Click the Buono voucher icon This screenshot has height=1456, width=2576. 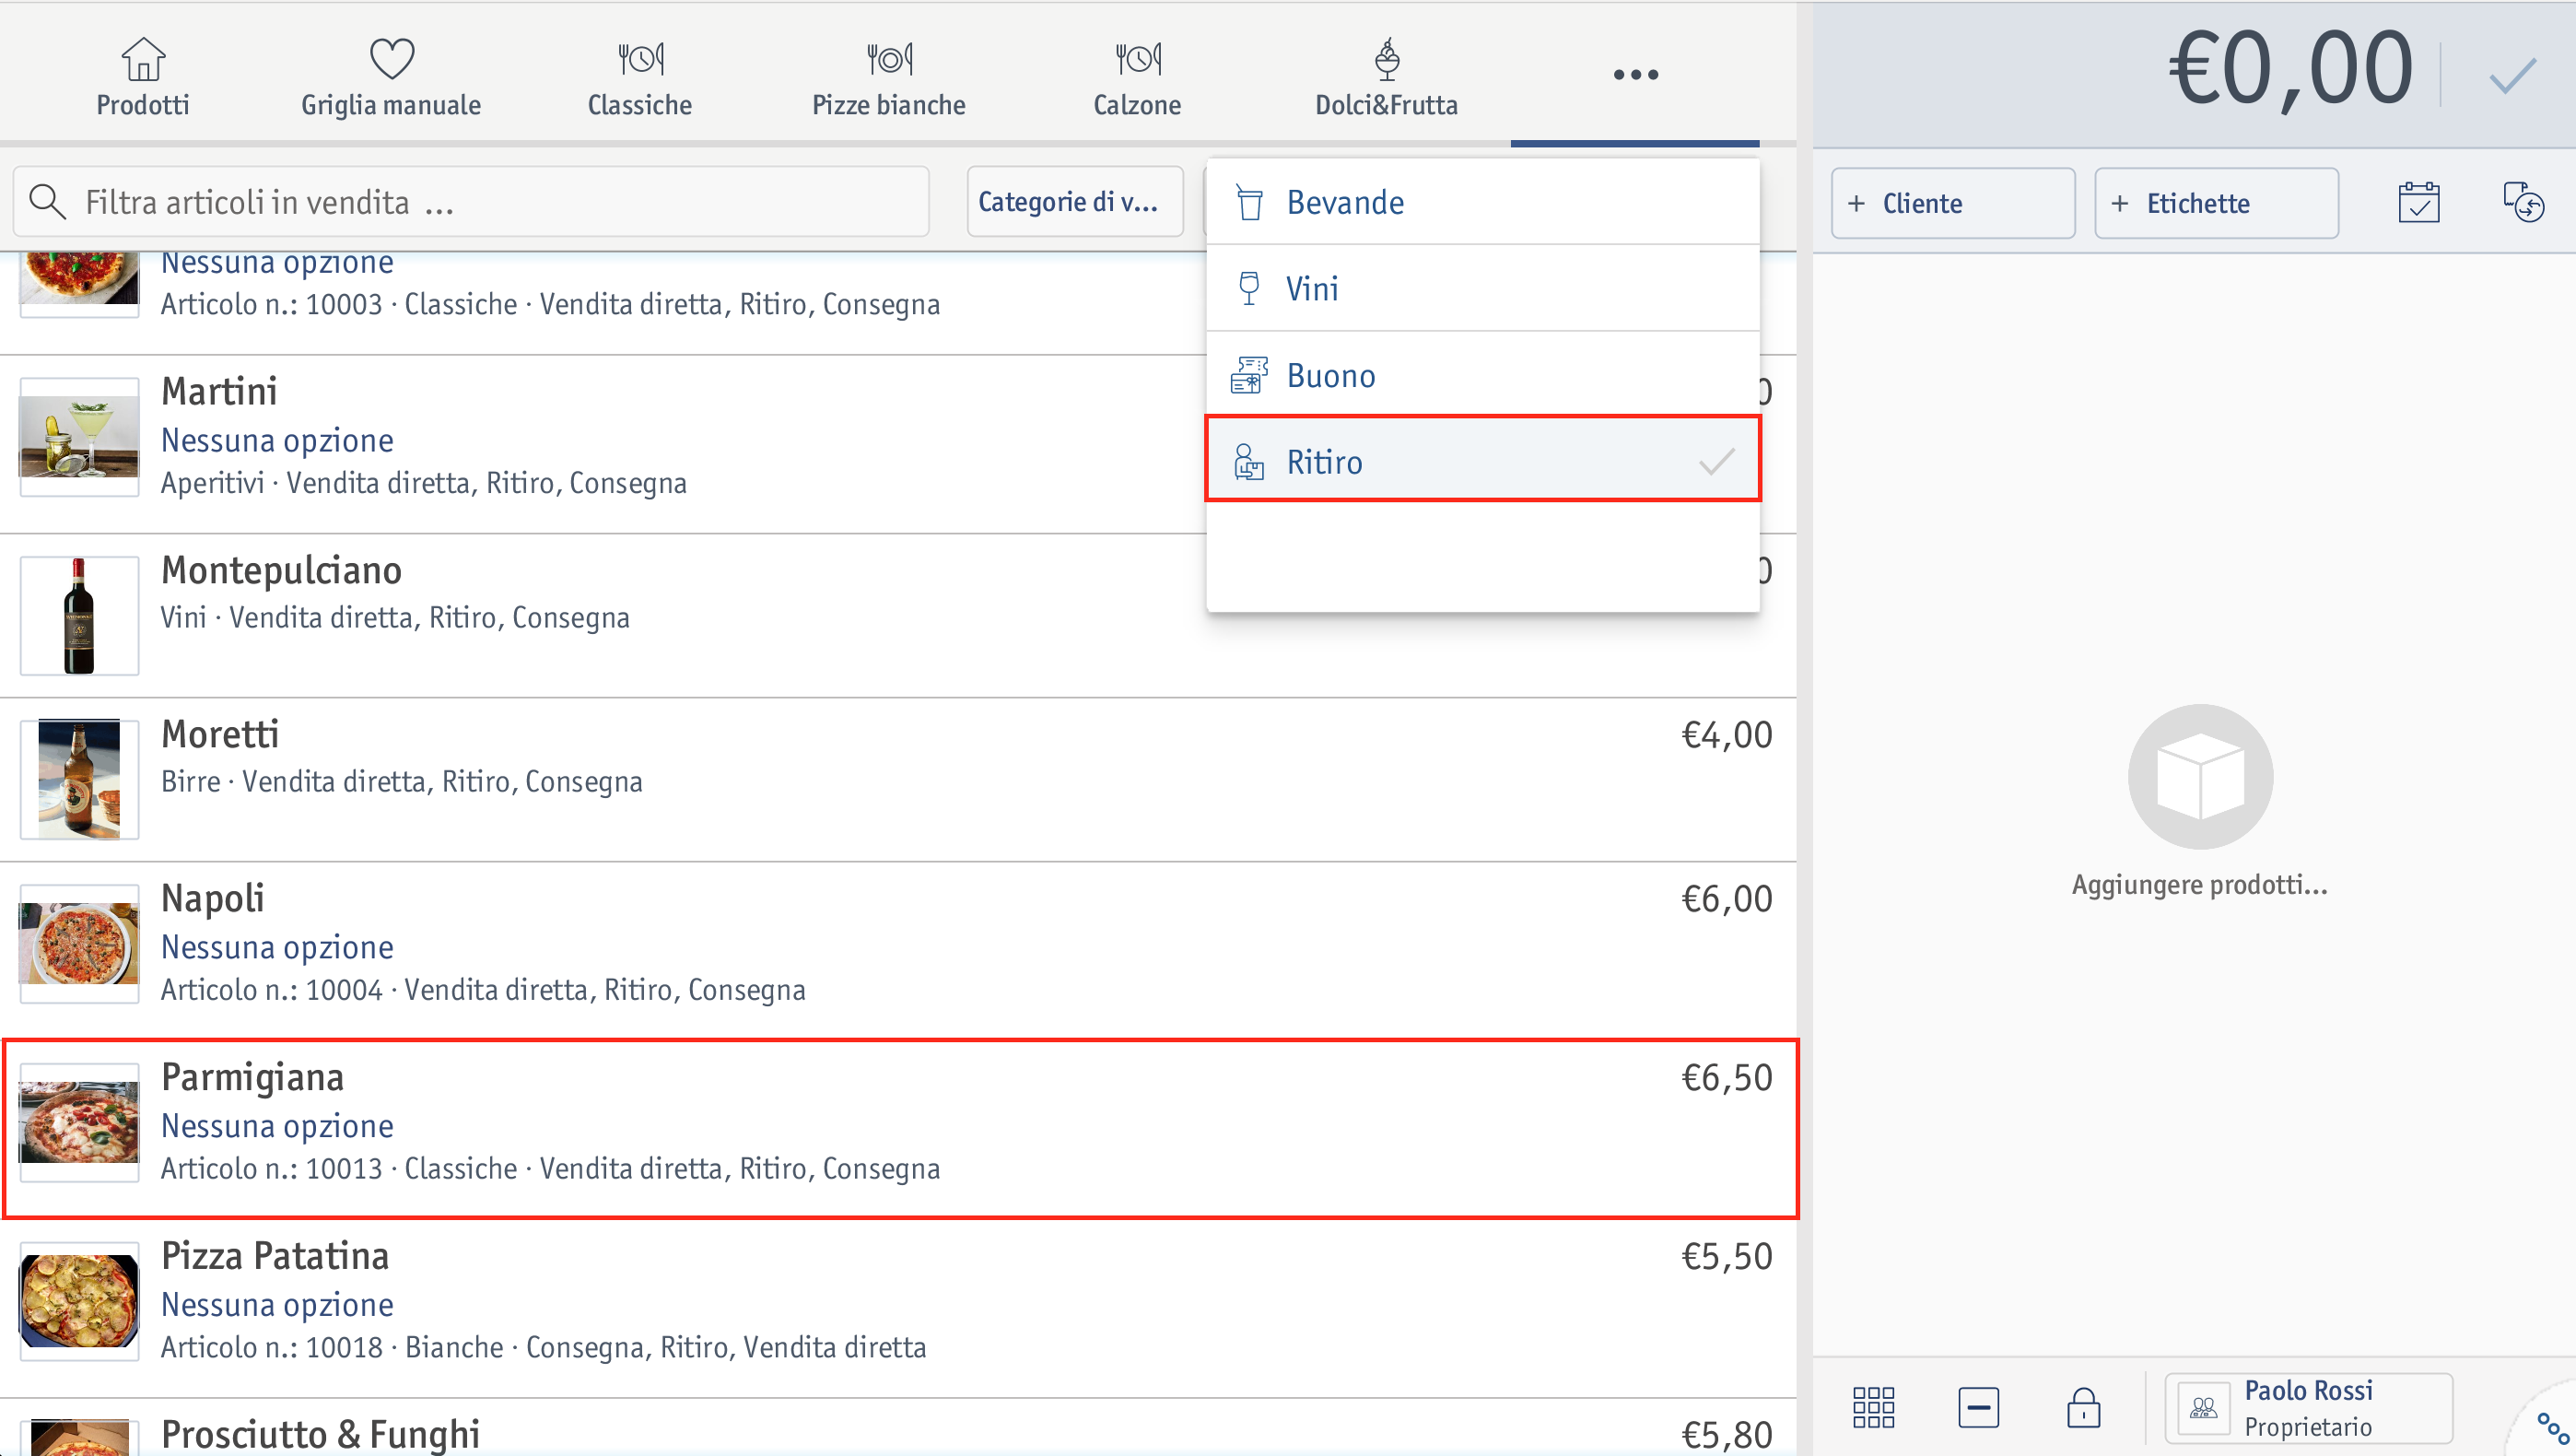(x=1249, y=375)
